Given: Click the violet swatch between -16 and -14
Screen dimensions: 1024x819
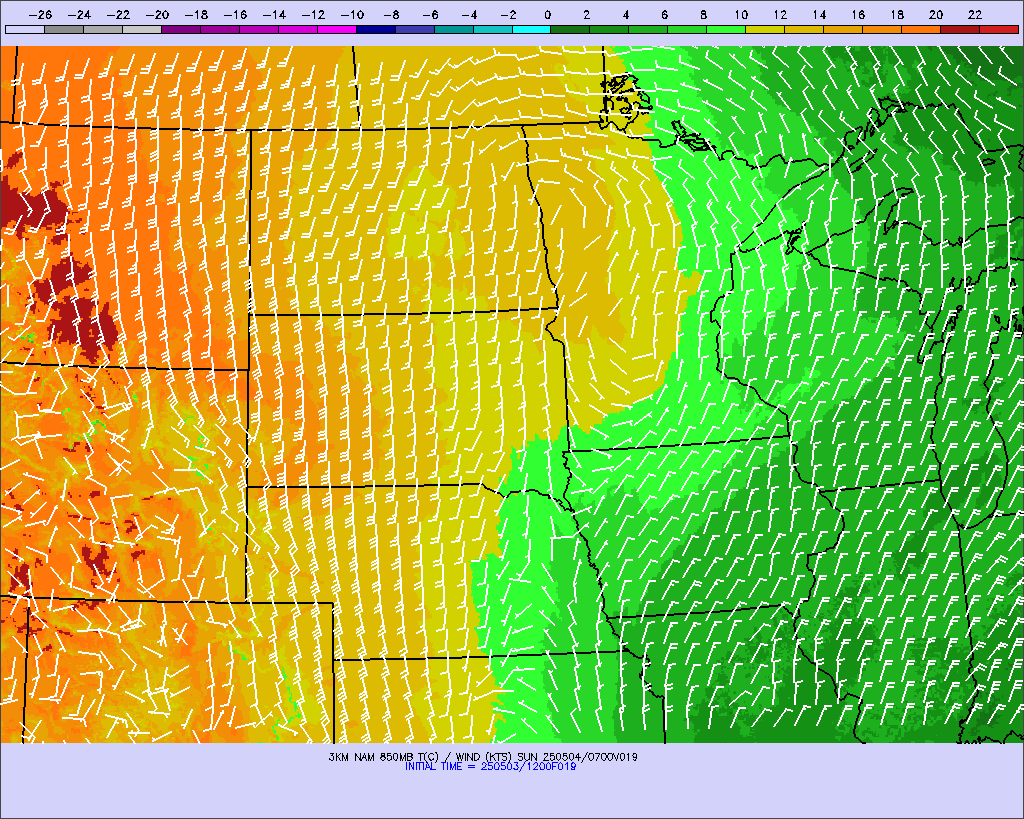Looking at the screenshot, I should [259, 29].
